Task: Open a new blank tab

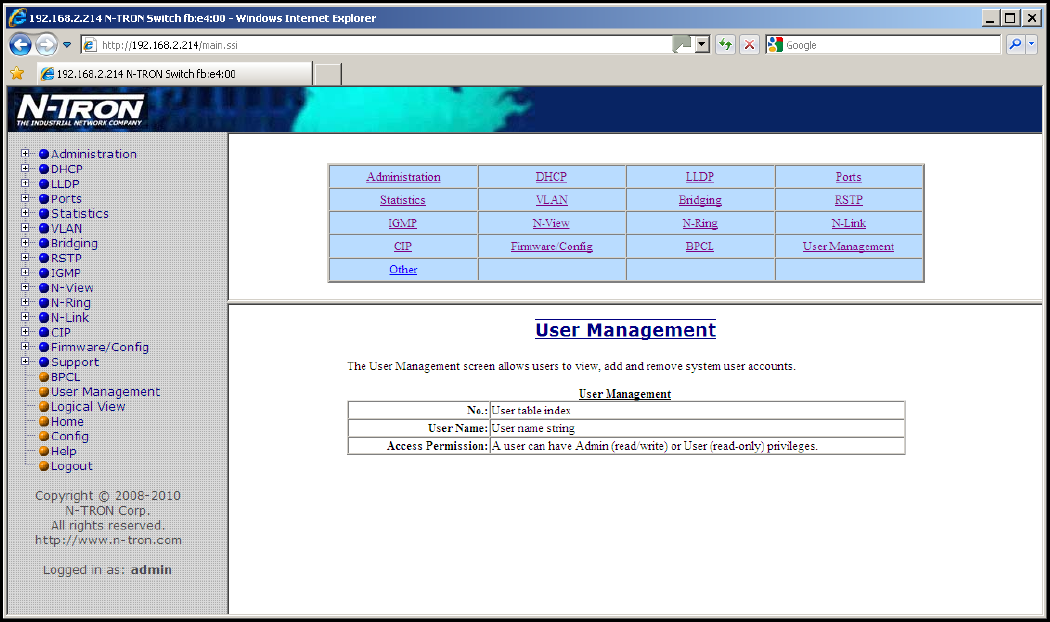Action: pyautogui.click(x=328, y=74)
